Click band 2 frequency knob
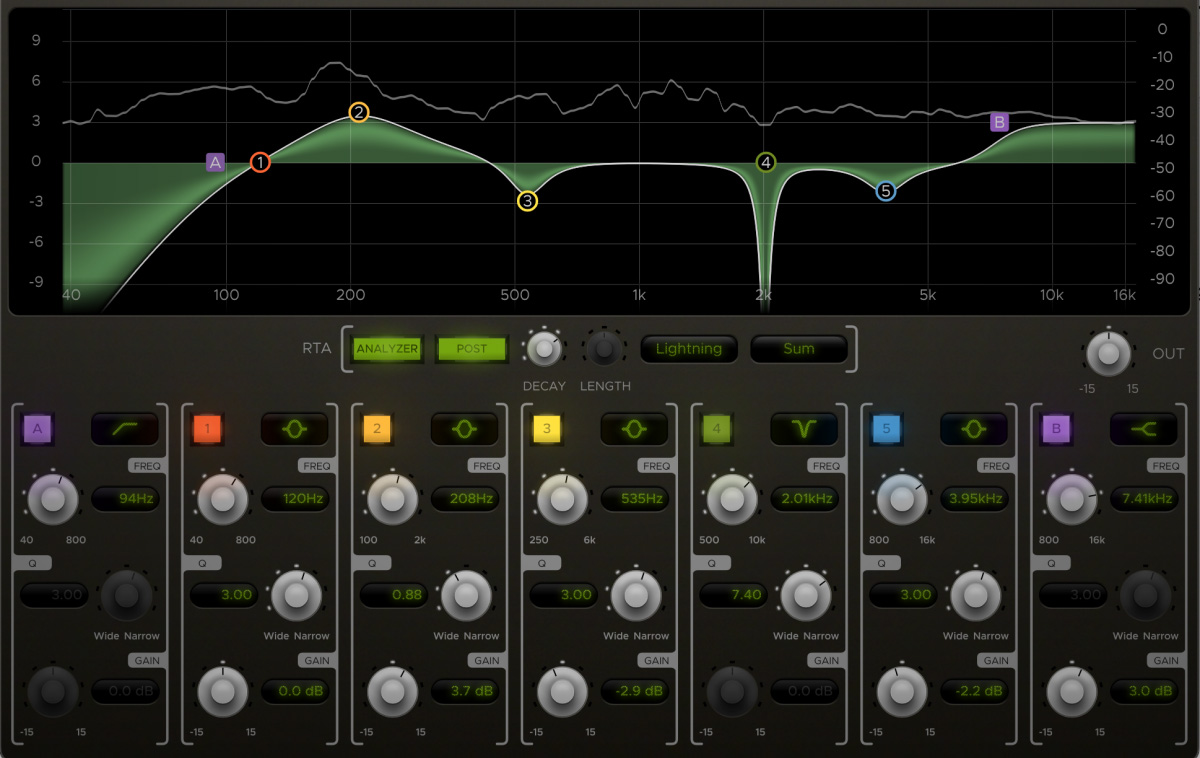 (393, 499)
